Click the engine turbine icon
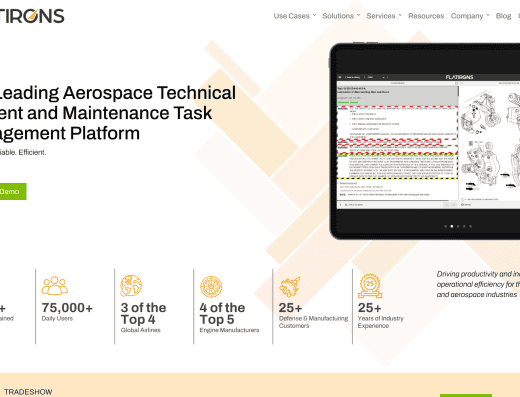Screen dimensions: 520x397 (x=211, y=287)
